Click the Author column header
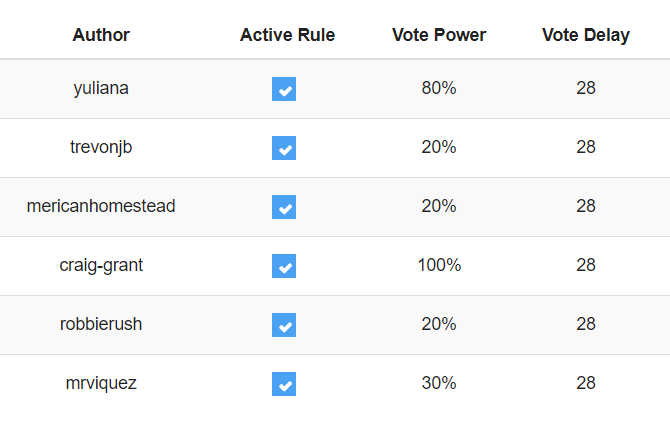 pos(101,35)
